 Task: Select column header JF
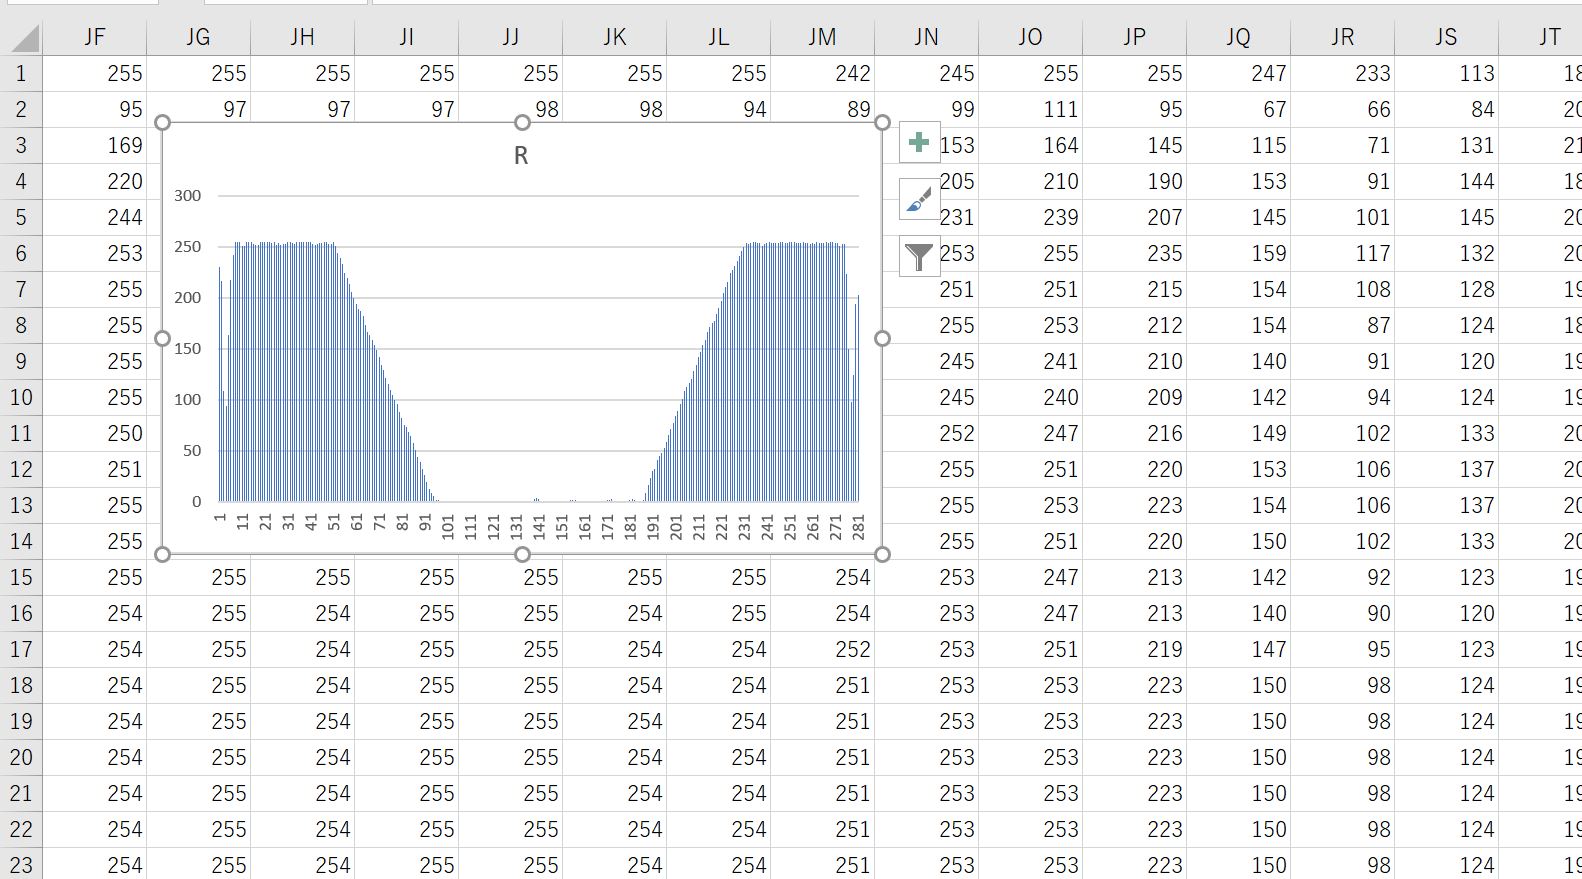(95, 37)
